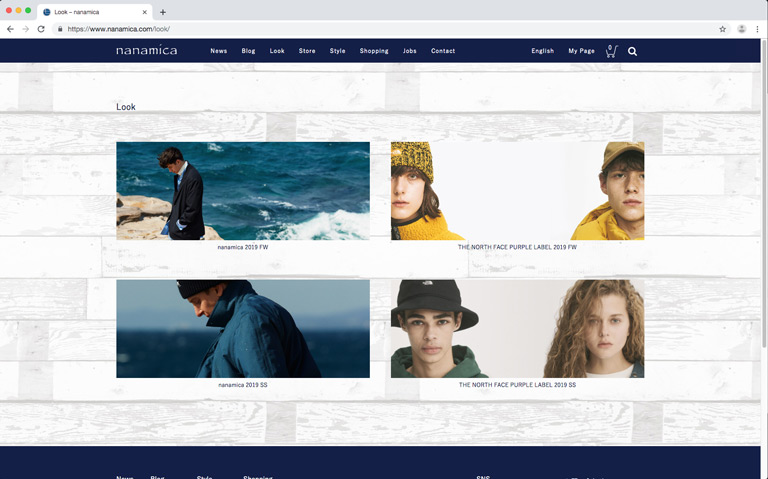
Task: Open the Chrome three-dot menu
Action: click(x=757, y=29)
